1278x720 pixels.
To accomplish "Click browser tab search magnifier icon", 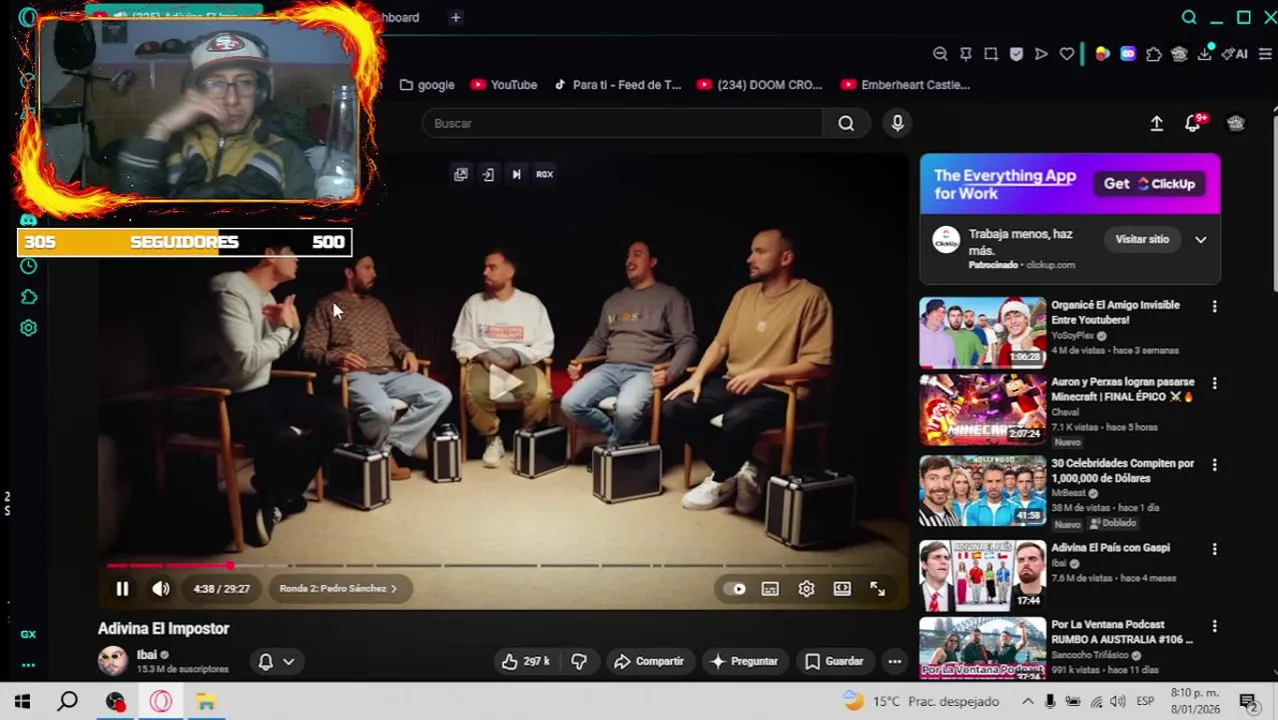I will click(1189, 17).
